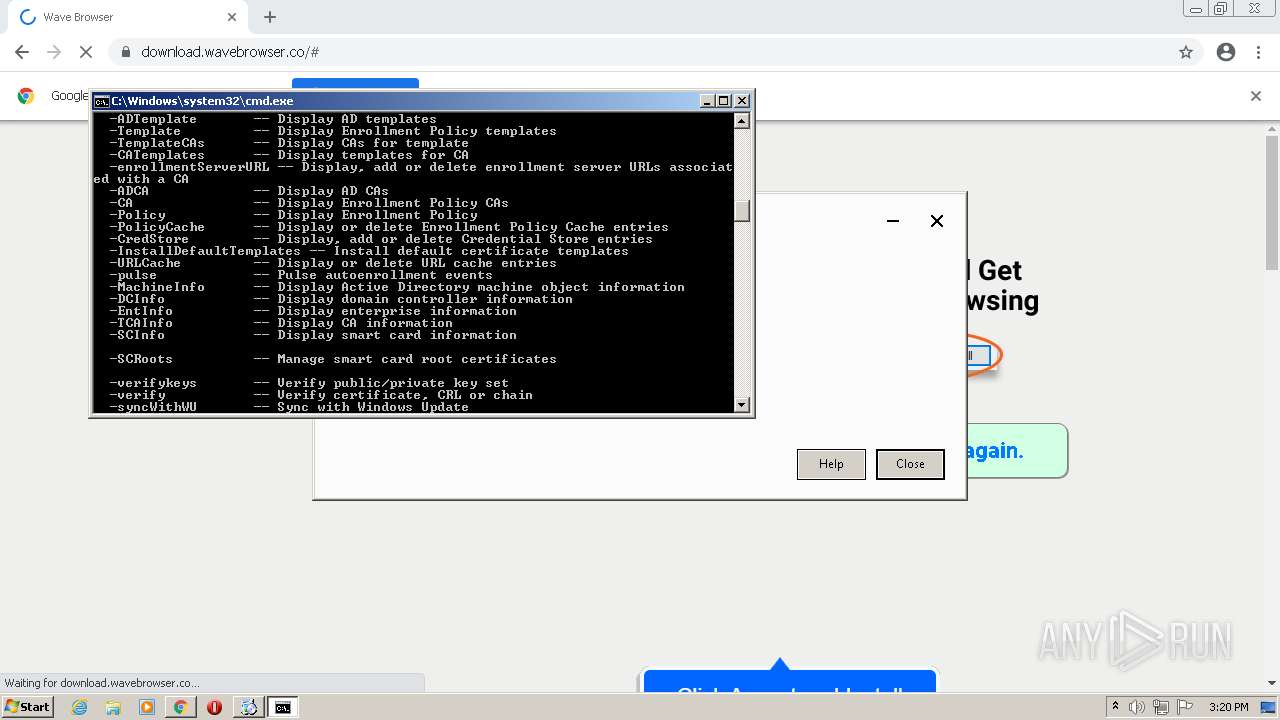Maximize the cmd.exe window

click(724, 101)
